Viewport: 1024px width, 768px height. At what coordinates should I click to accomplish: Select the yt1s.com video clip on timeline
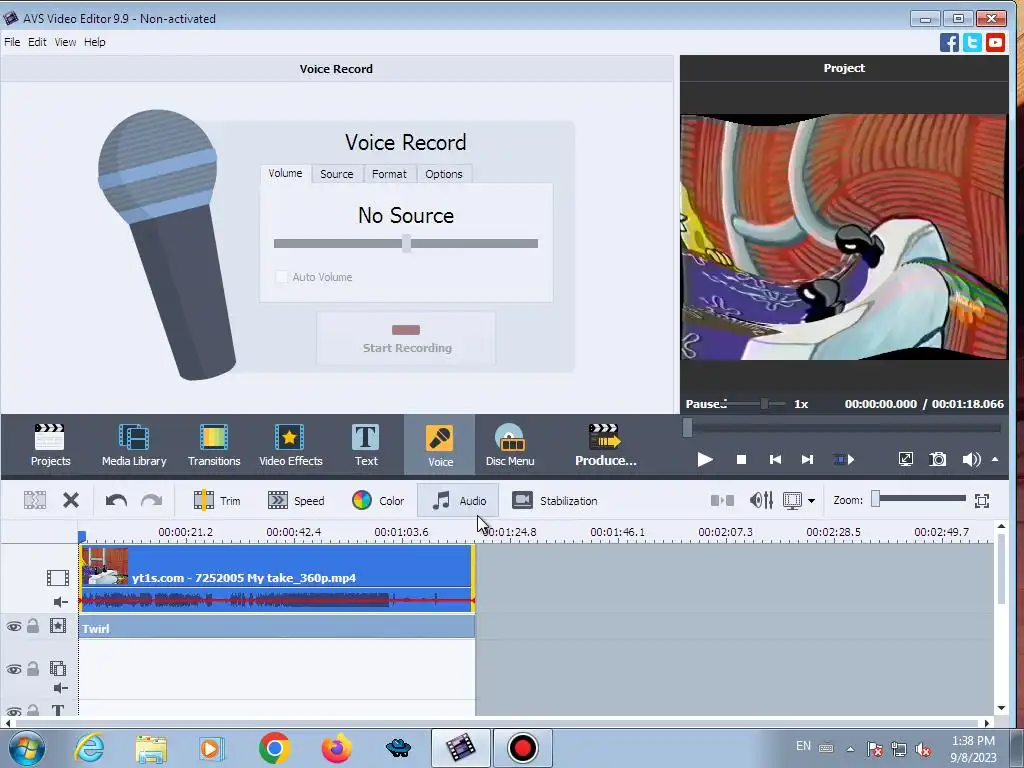[x=277, y=579]
